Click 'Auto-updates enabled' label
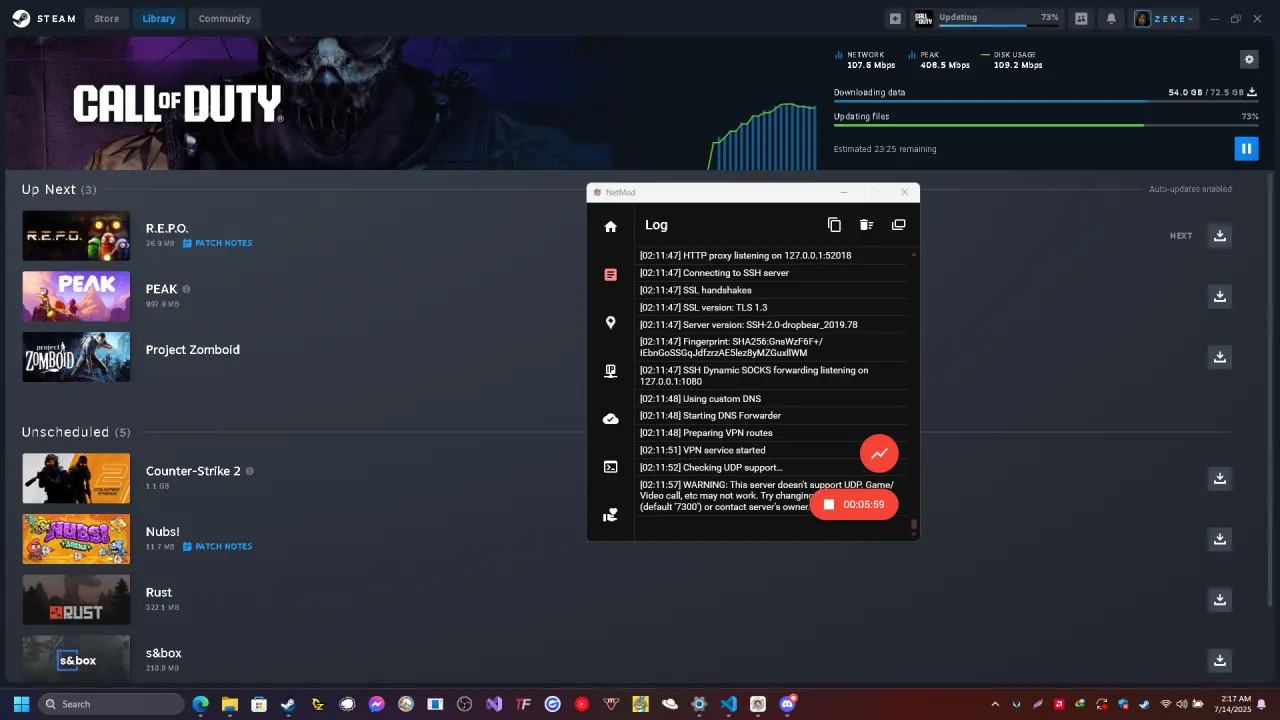 coord(1190,189)
